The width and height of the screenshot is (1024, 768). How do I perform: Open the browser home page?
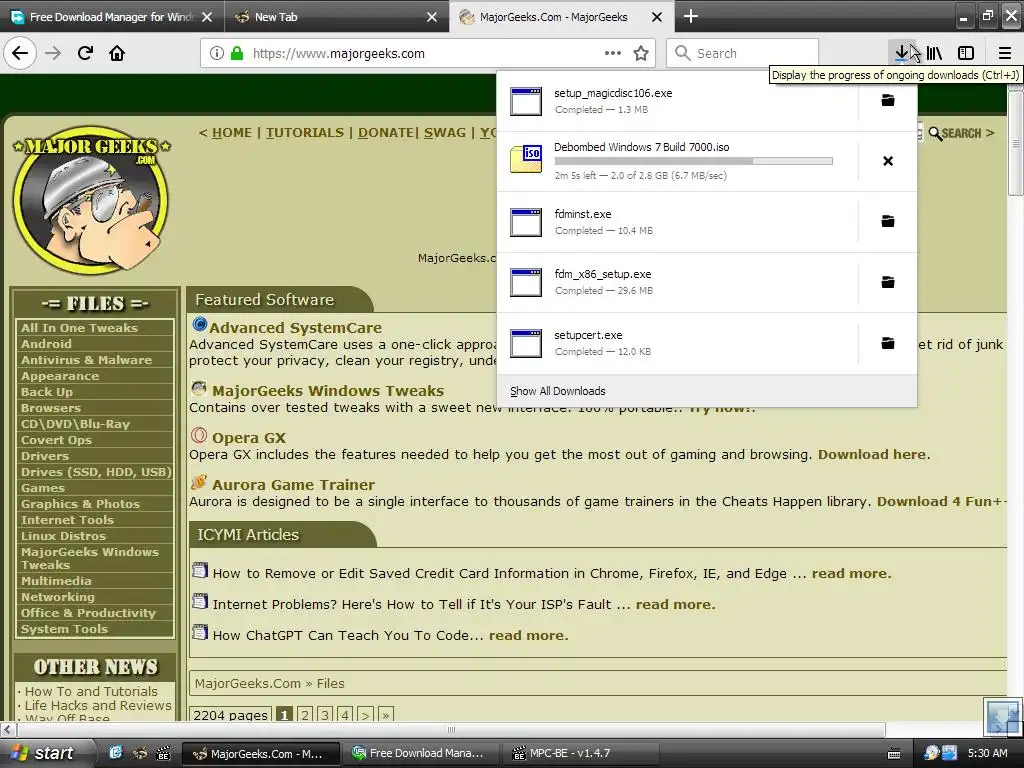coord(117,53)
